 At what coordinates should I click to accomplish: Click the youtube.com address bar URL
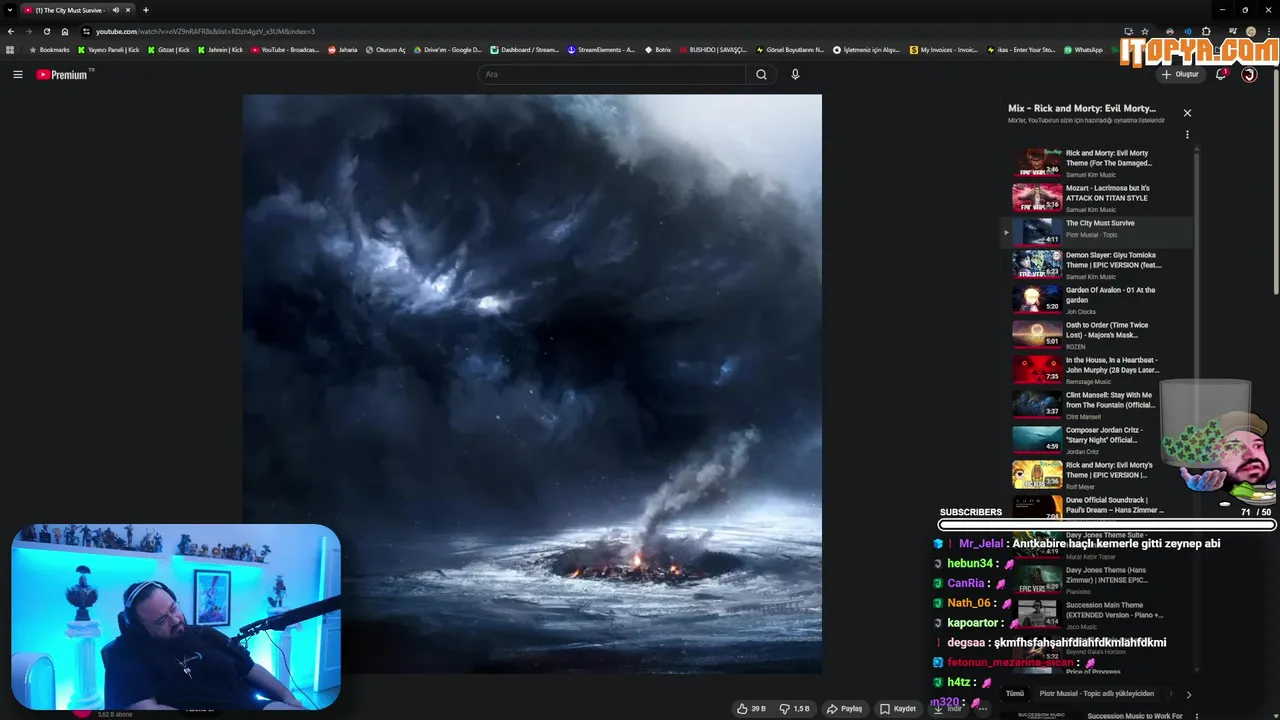tap(205, 31)
